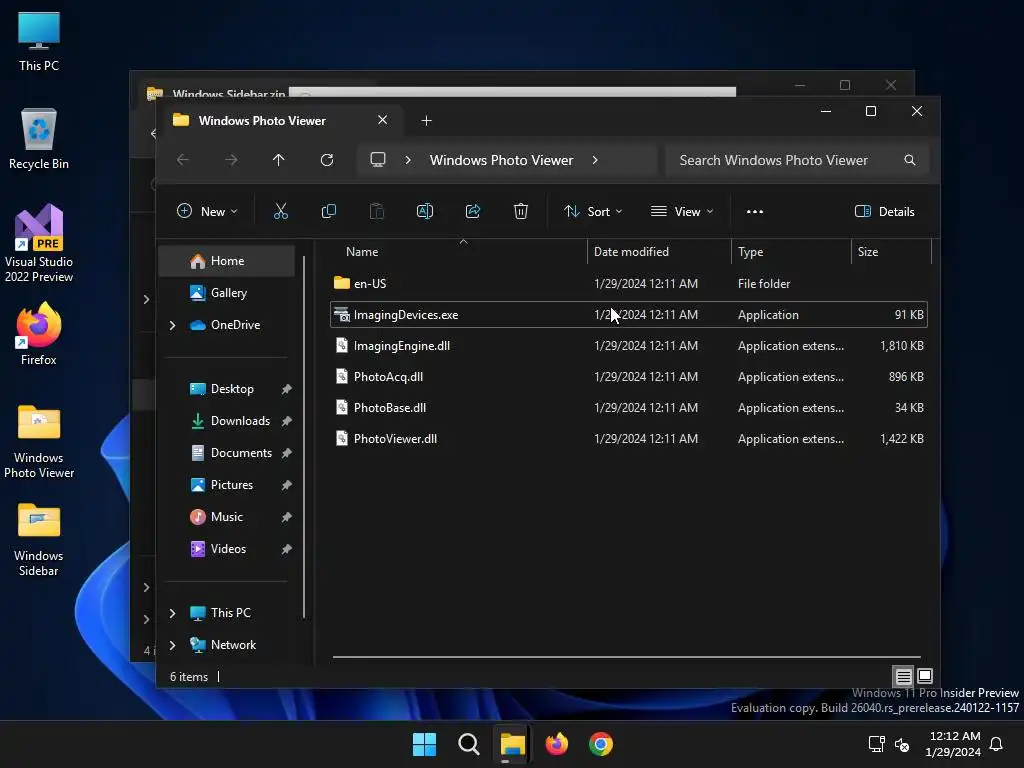Refresh the folder view
The width and height of the screenshot is (1024, 768).
coord(327,160)
